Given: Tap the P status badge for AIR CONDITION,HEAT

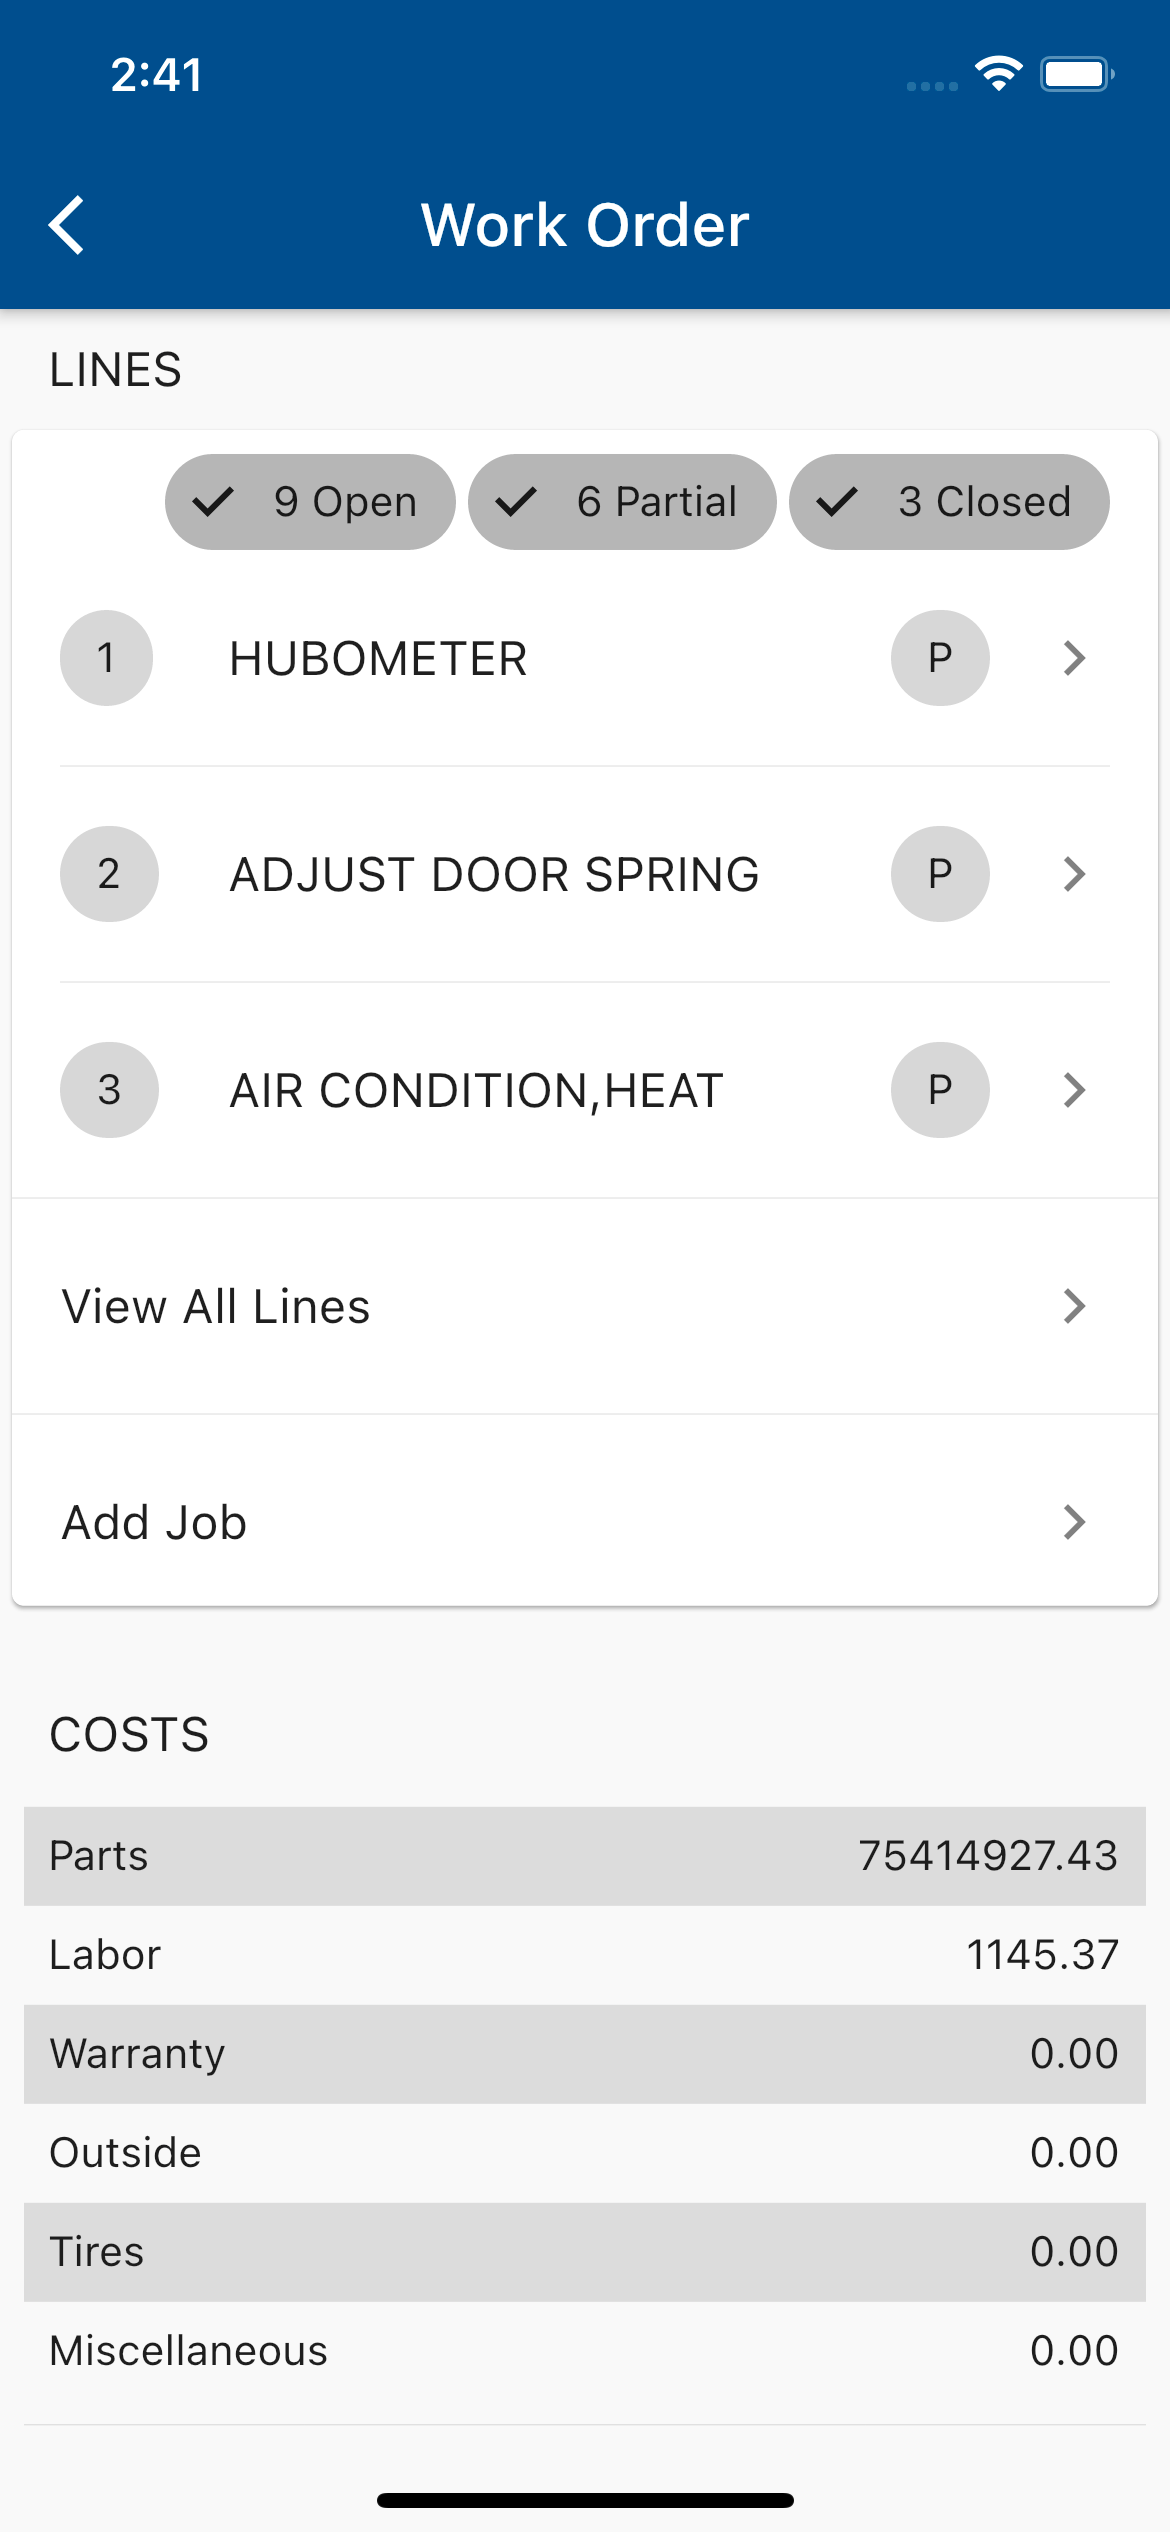Looking at the screenshot, I should (x=940, y=1090).
